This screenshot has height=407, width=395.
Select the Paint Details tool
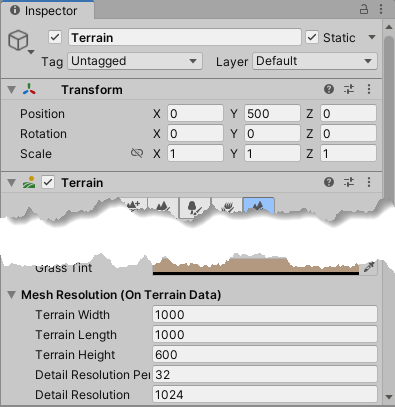[x=227, y=207]
